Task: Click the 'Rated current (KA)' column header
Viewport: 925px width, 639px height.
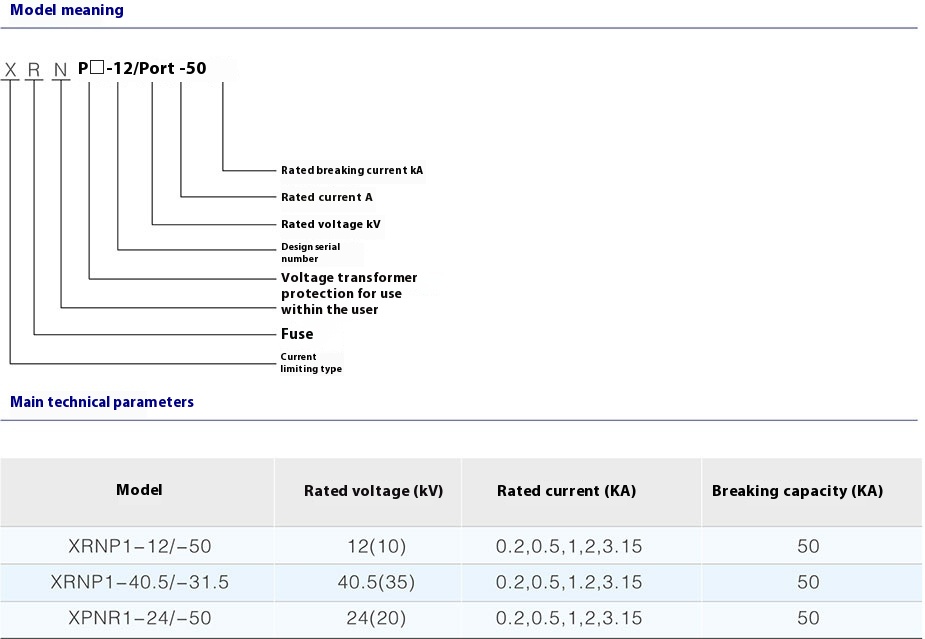Action: tap(565, 491)
